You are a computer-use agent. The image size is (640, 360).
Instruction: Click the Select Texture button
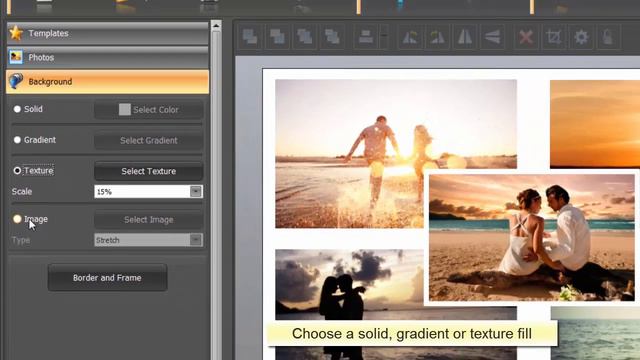(x=149, y=171)
